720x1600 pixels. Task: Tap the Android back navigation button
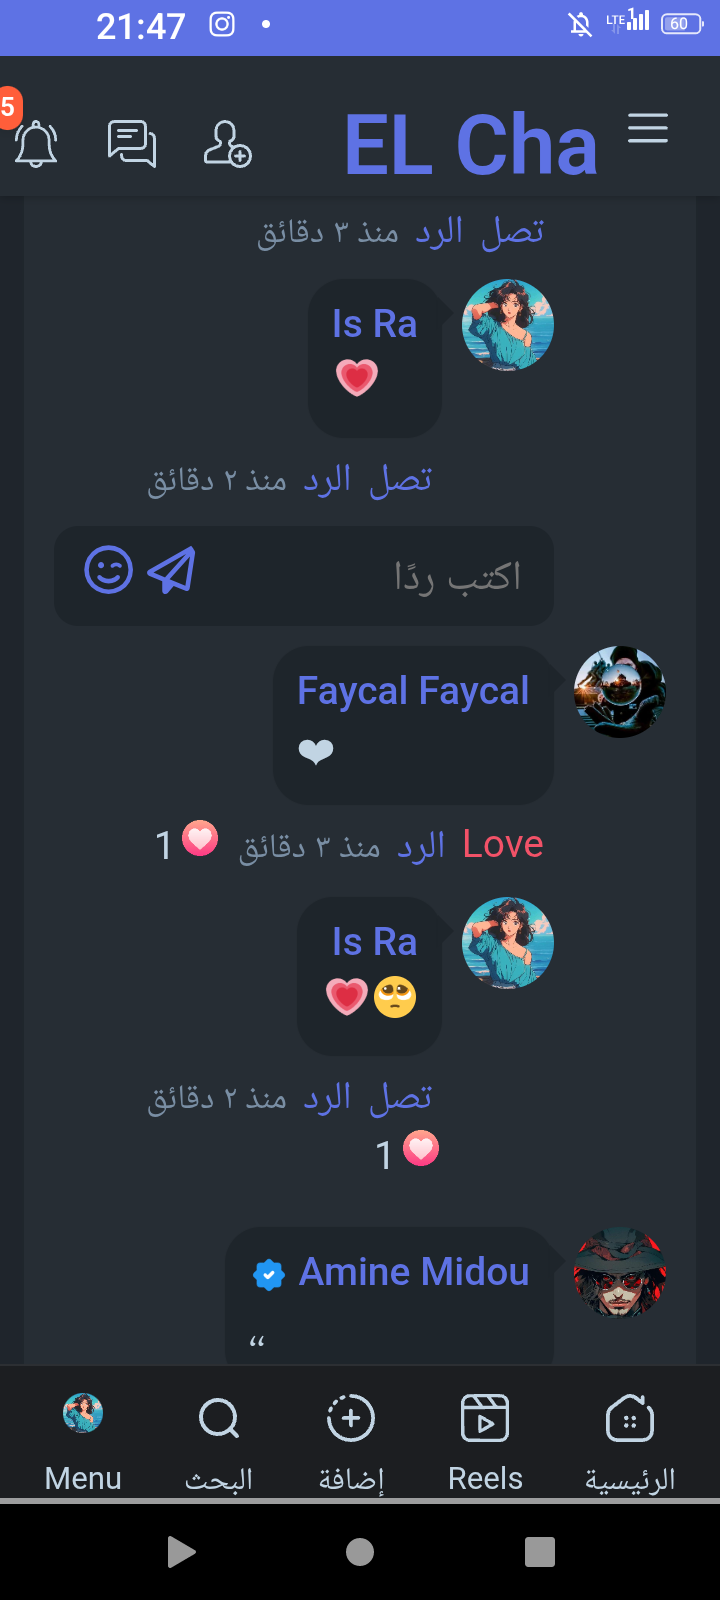(181, 1552)
